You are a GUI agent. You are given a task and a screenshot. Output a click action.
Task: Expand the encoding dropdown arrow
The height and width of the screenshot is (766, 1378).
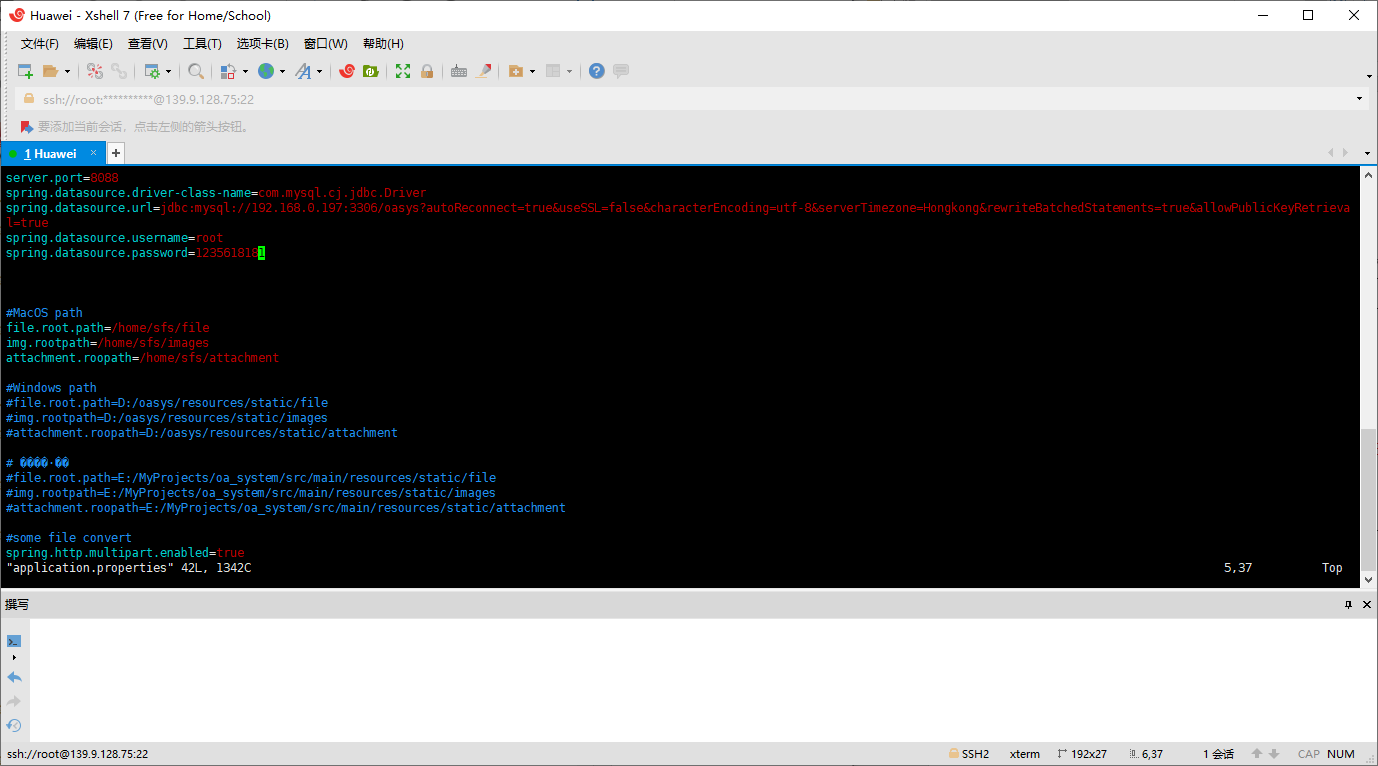(x=282, y=71)
